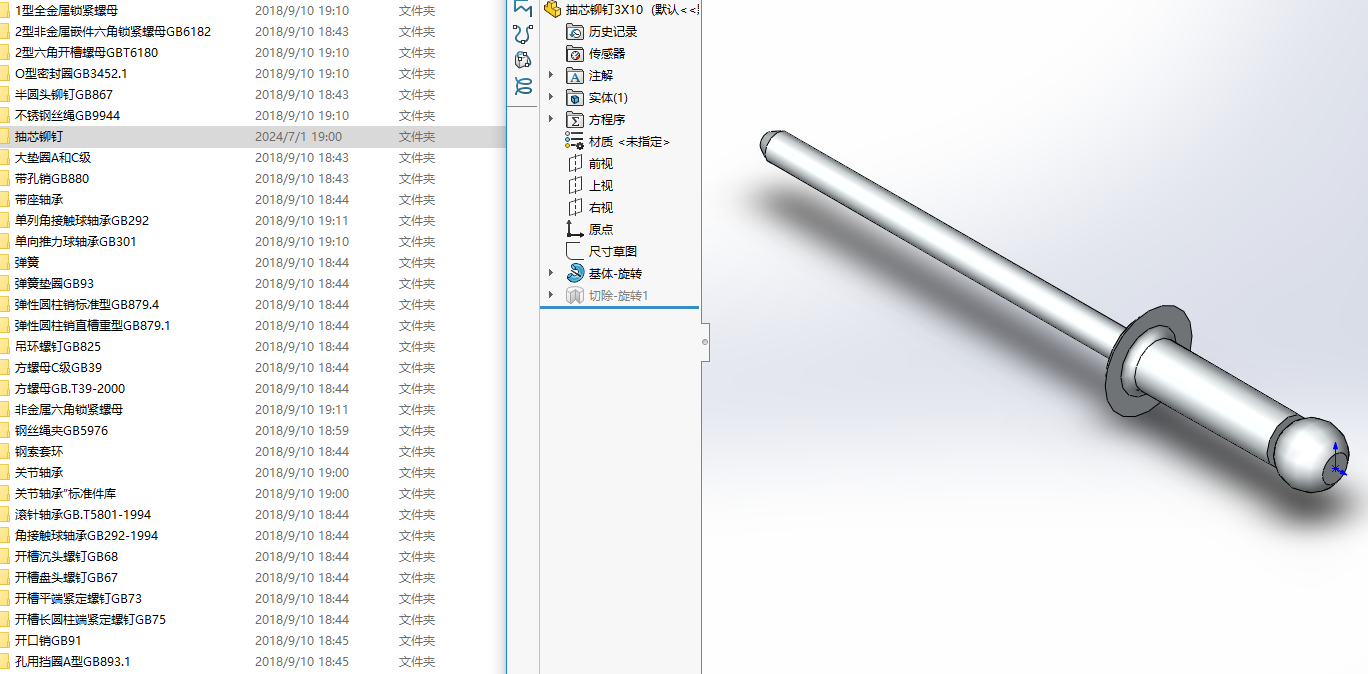
Task: Click the 方程序 equations icon
Action: pyautogui.click(x=575, y=120)
